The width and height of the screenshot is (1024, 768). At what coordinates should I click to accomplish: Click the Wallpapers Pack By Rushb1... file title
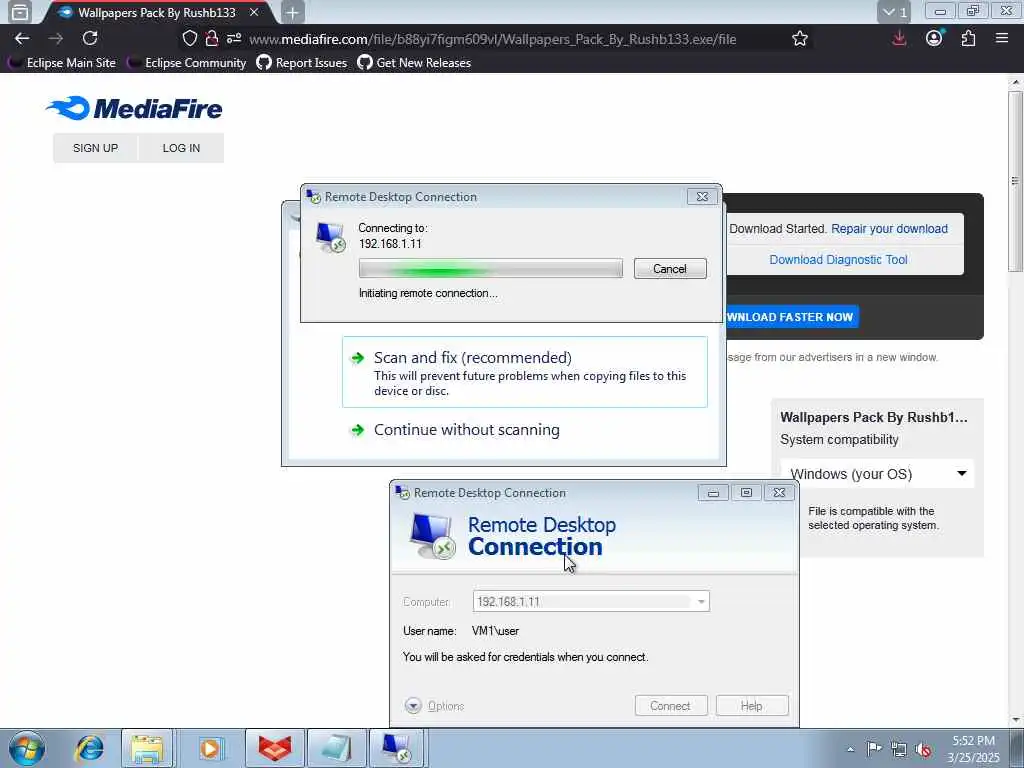point(874,417)
